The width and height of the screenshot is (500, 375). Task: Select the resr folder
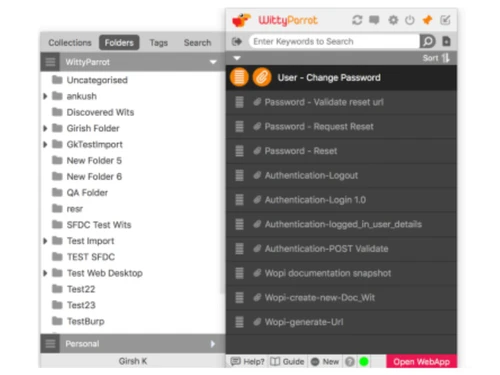pyautogui.click(x=75, y=209)
